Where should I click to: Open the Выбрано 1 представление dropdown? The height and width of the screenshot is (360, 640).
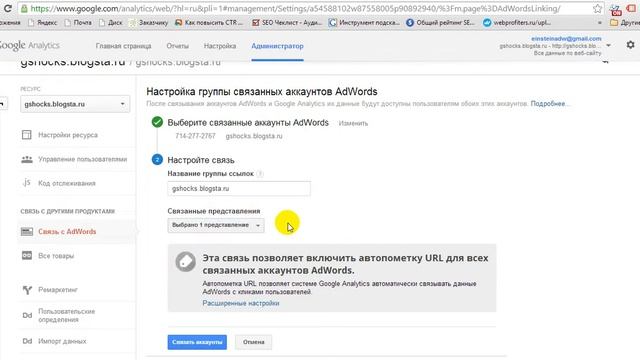[x=216, y=225]
